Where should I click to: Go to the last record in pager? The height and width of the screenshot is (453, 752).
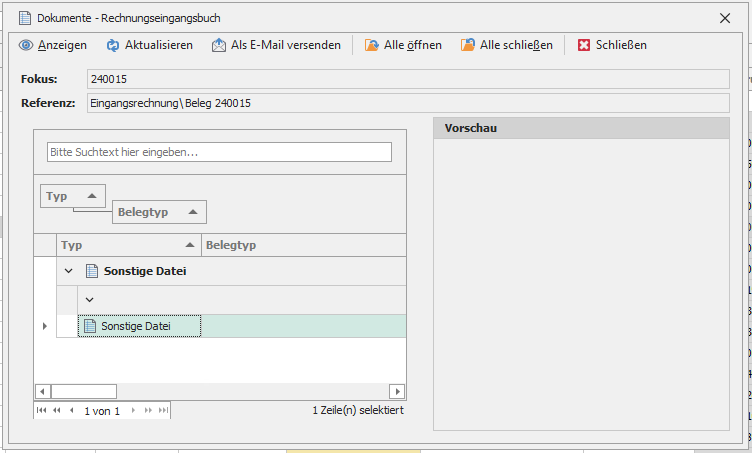[163, 411]
